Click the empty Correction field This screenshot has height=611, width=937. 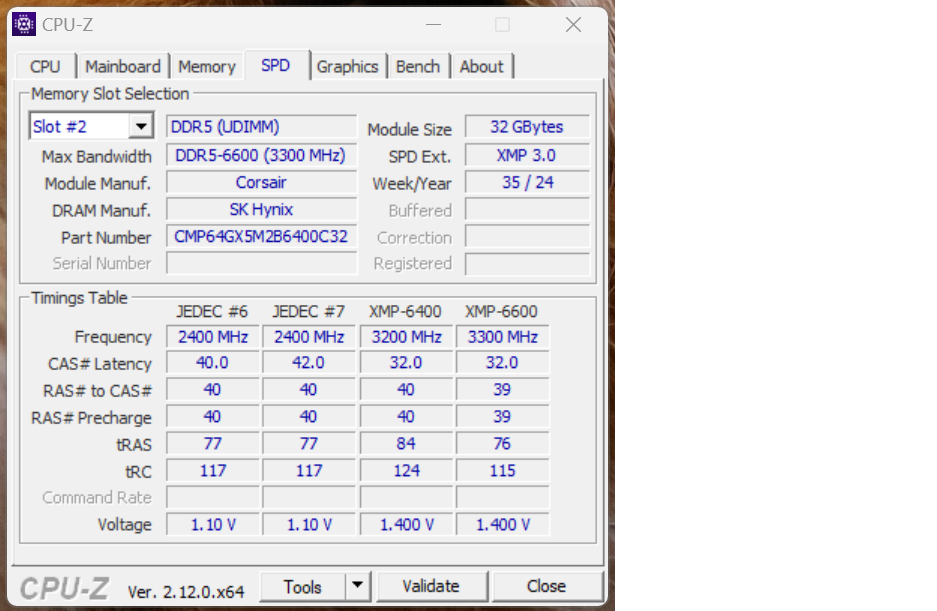527,236
